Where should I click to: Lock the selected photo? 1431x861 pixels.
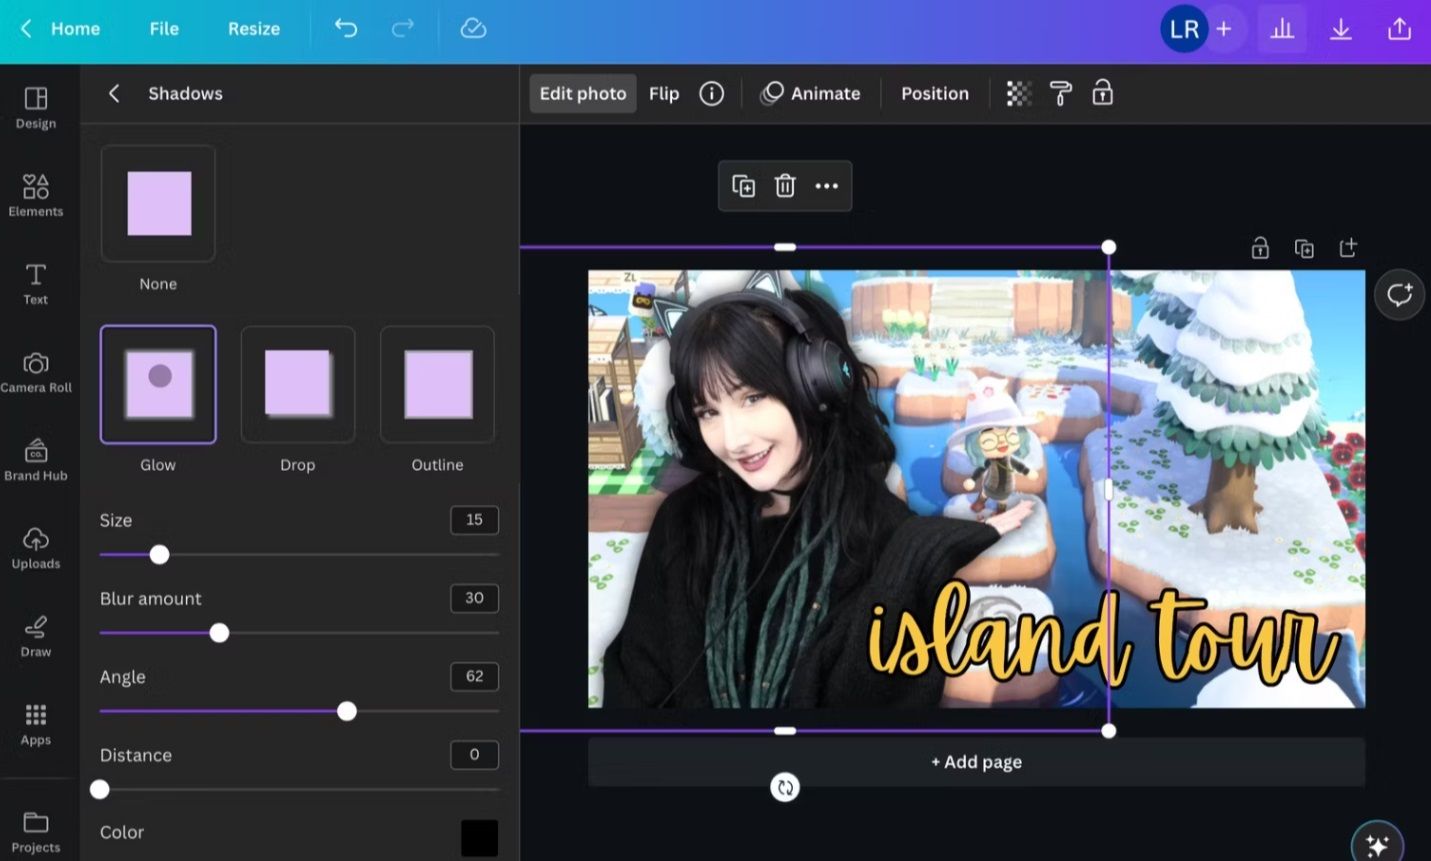1102,93
